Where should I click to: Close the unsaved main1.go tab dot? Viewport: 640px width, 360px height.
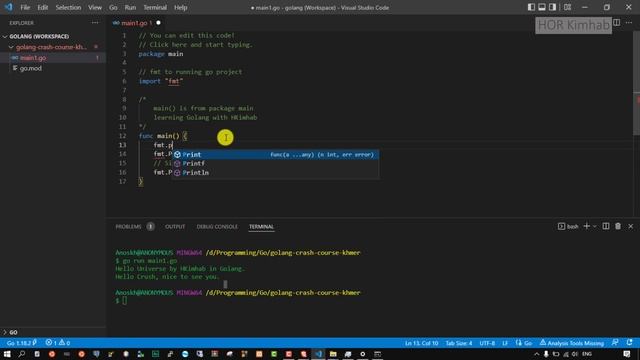[158, 23]
